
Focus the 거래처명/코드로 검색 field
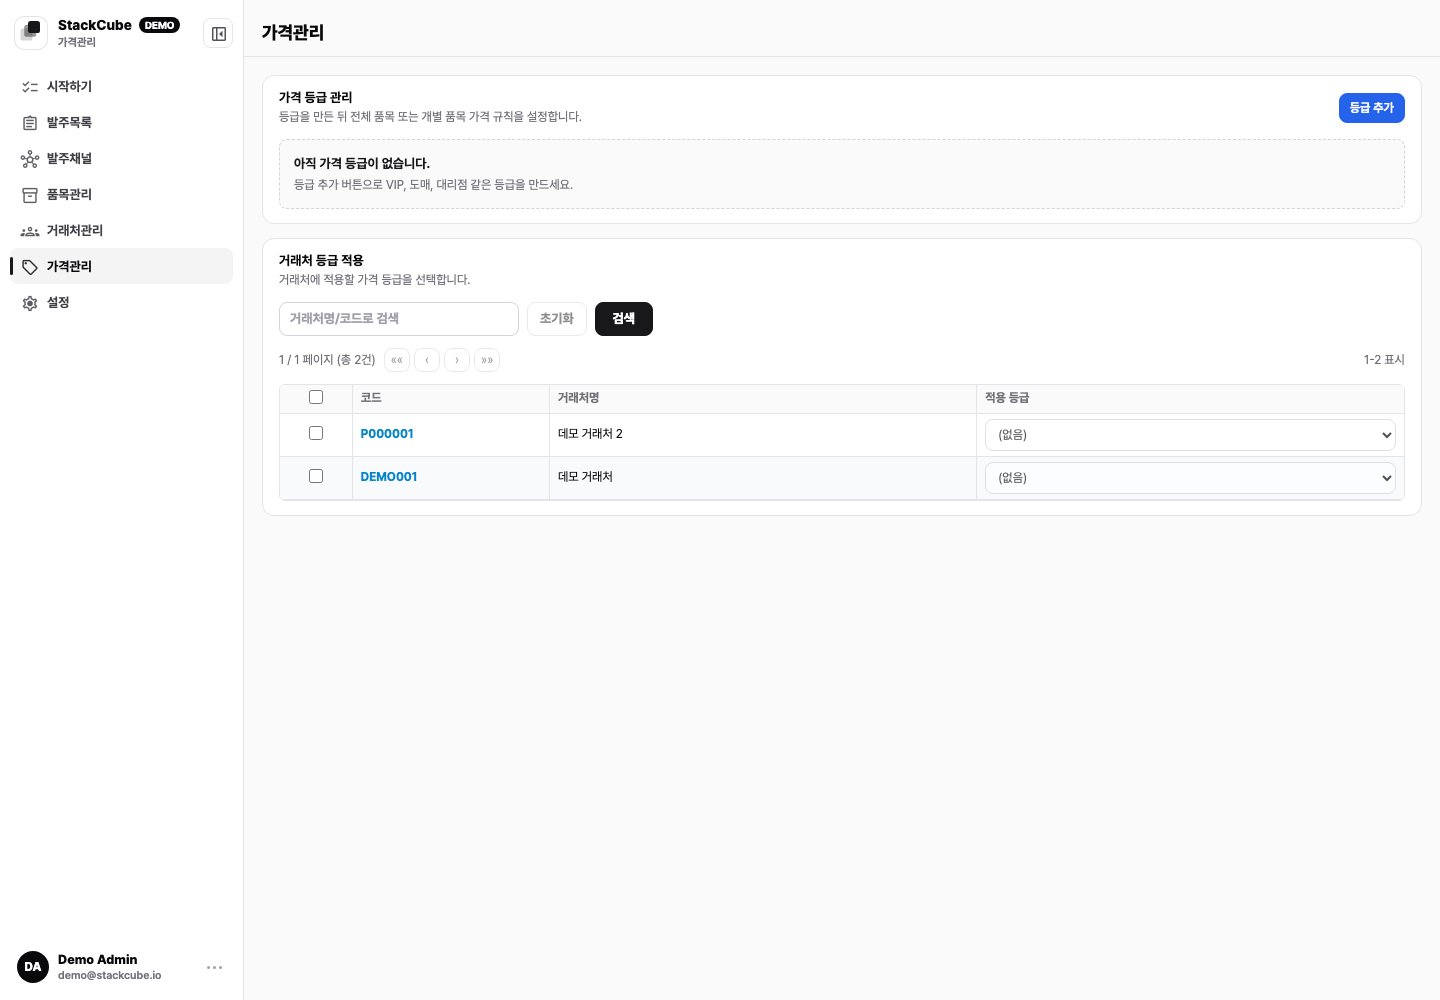pyautogui.click(x=399, y=319)
